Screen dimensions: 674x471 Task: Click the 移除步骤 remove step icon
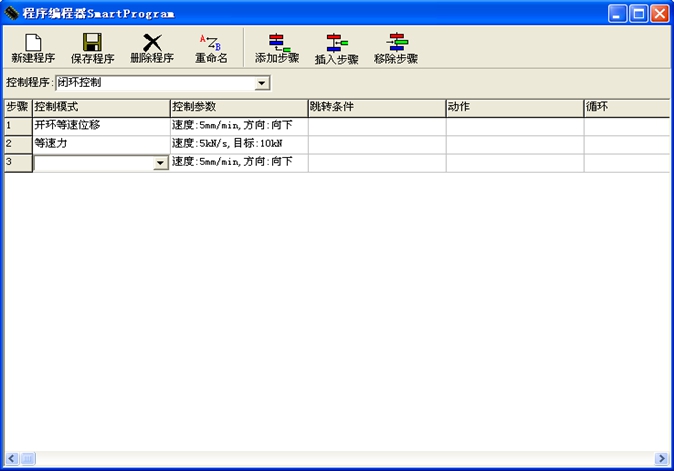pos(396,42)
